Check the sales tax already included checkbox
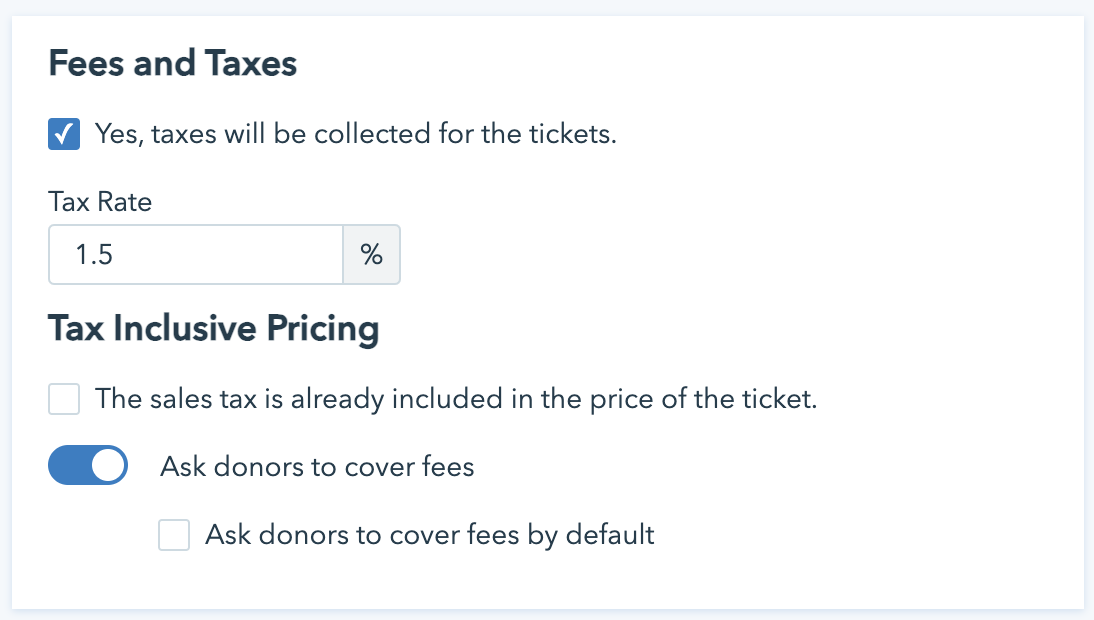This screenshot has height=620, width=1094. click(64, 400)
